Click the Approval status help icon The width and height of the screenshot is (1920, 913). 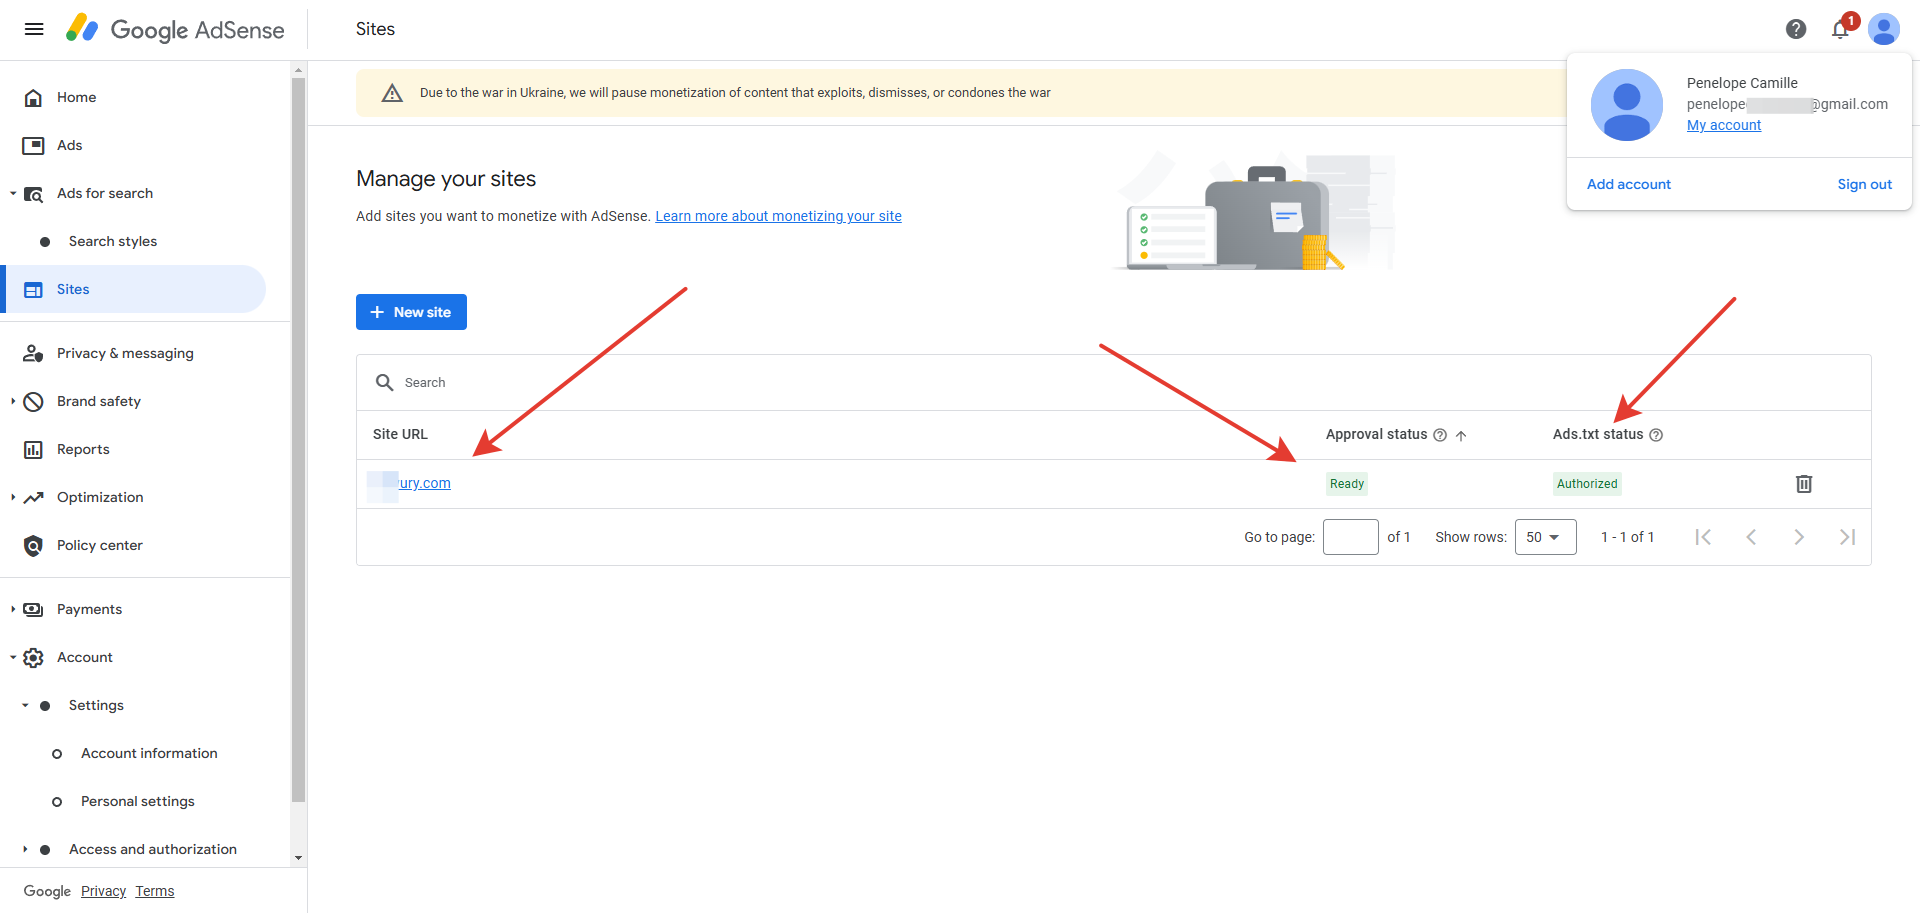pos(1440,435)
